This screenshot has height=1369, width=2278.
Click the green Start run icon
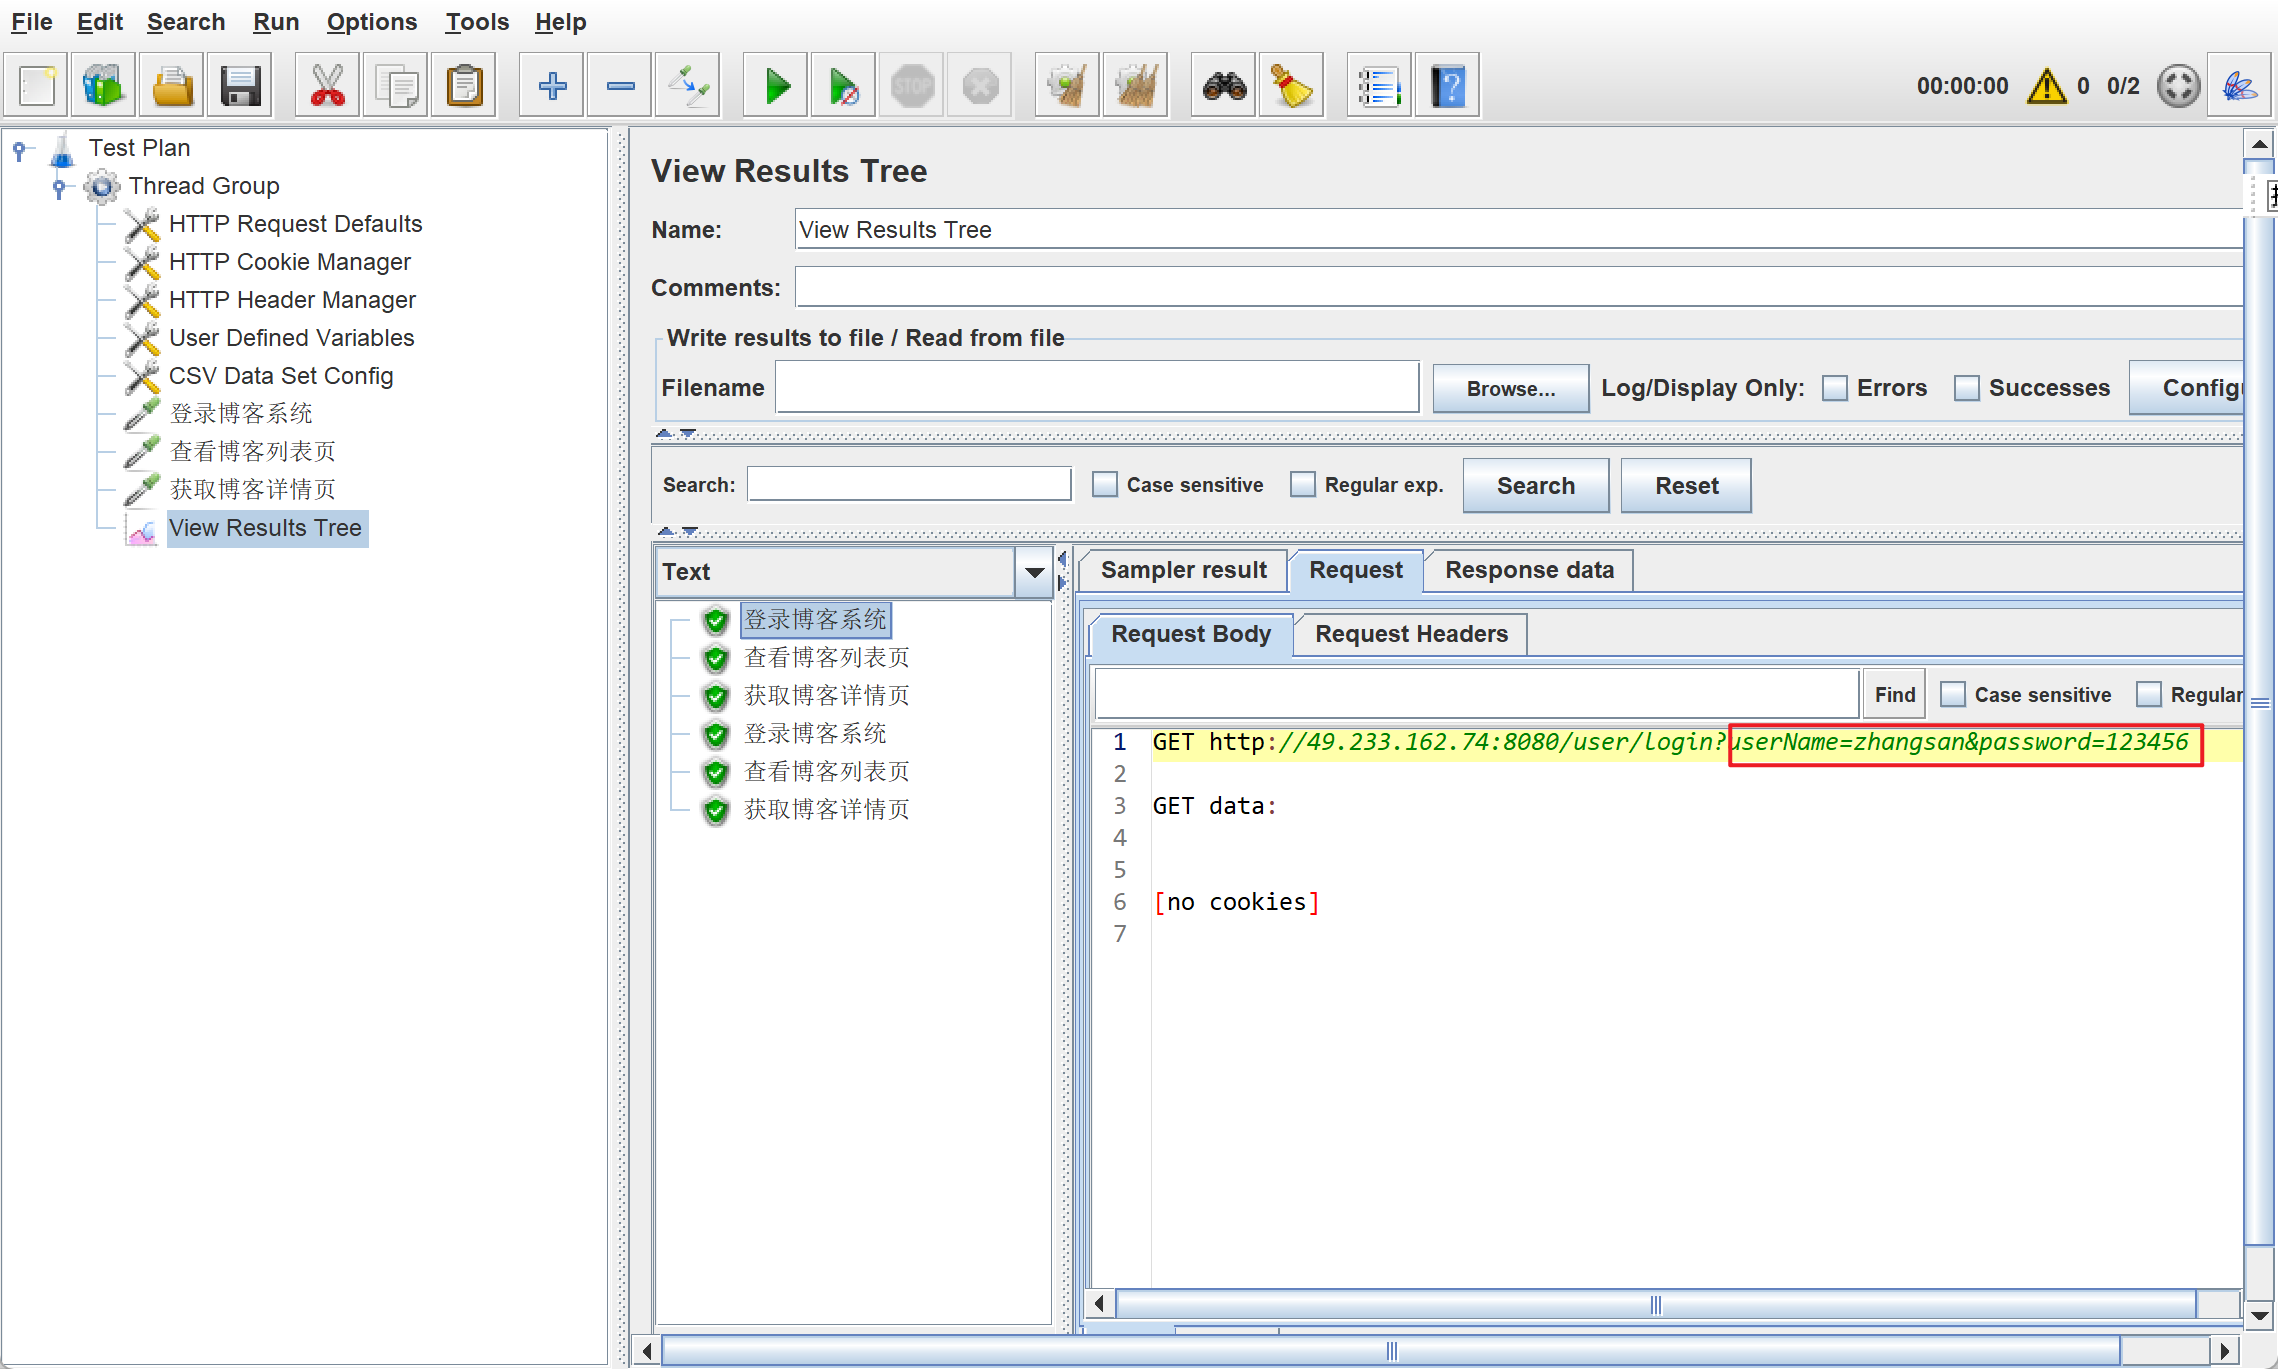(776, 87)
